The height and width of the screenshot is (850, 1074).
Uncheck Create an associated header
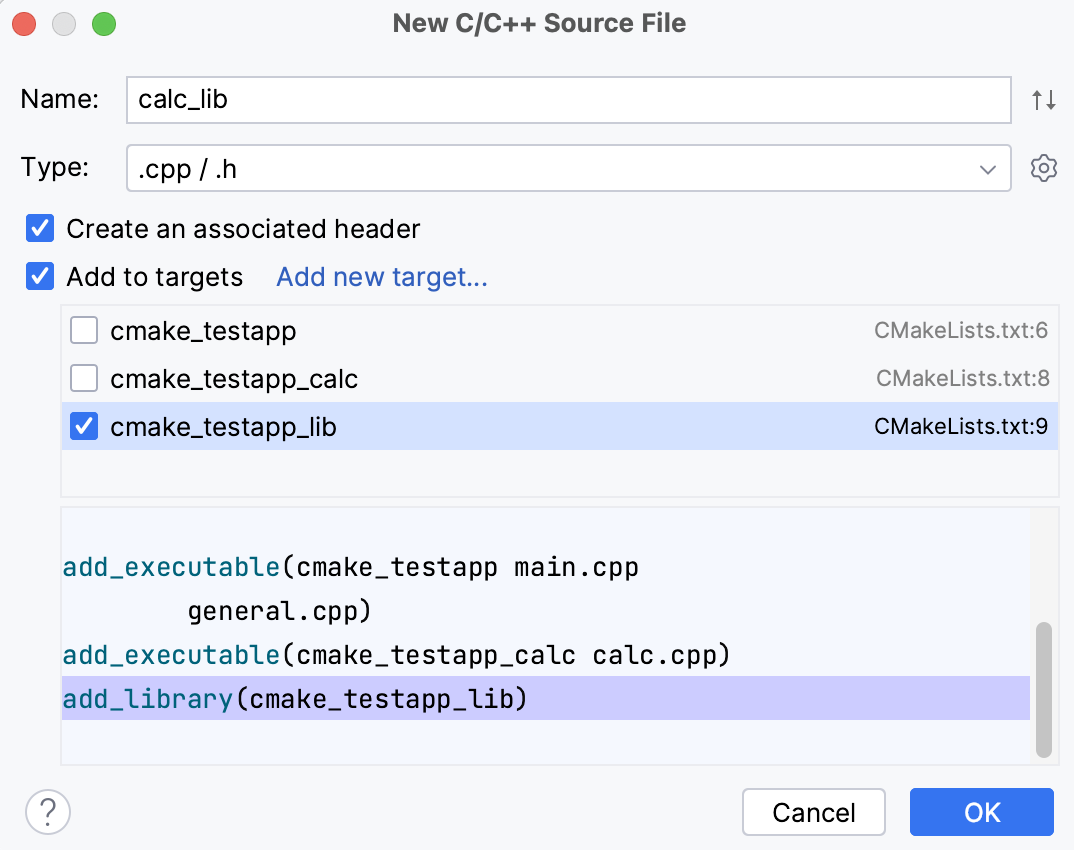tap(40, 229)
